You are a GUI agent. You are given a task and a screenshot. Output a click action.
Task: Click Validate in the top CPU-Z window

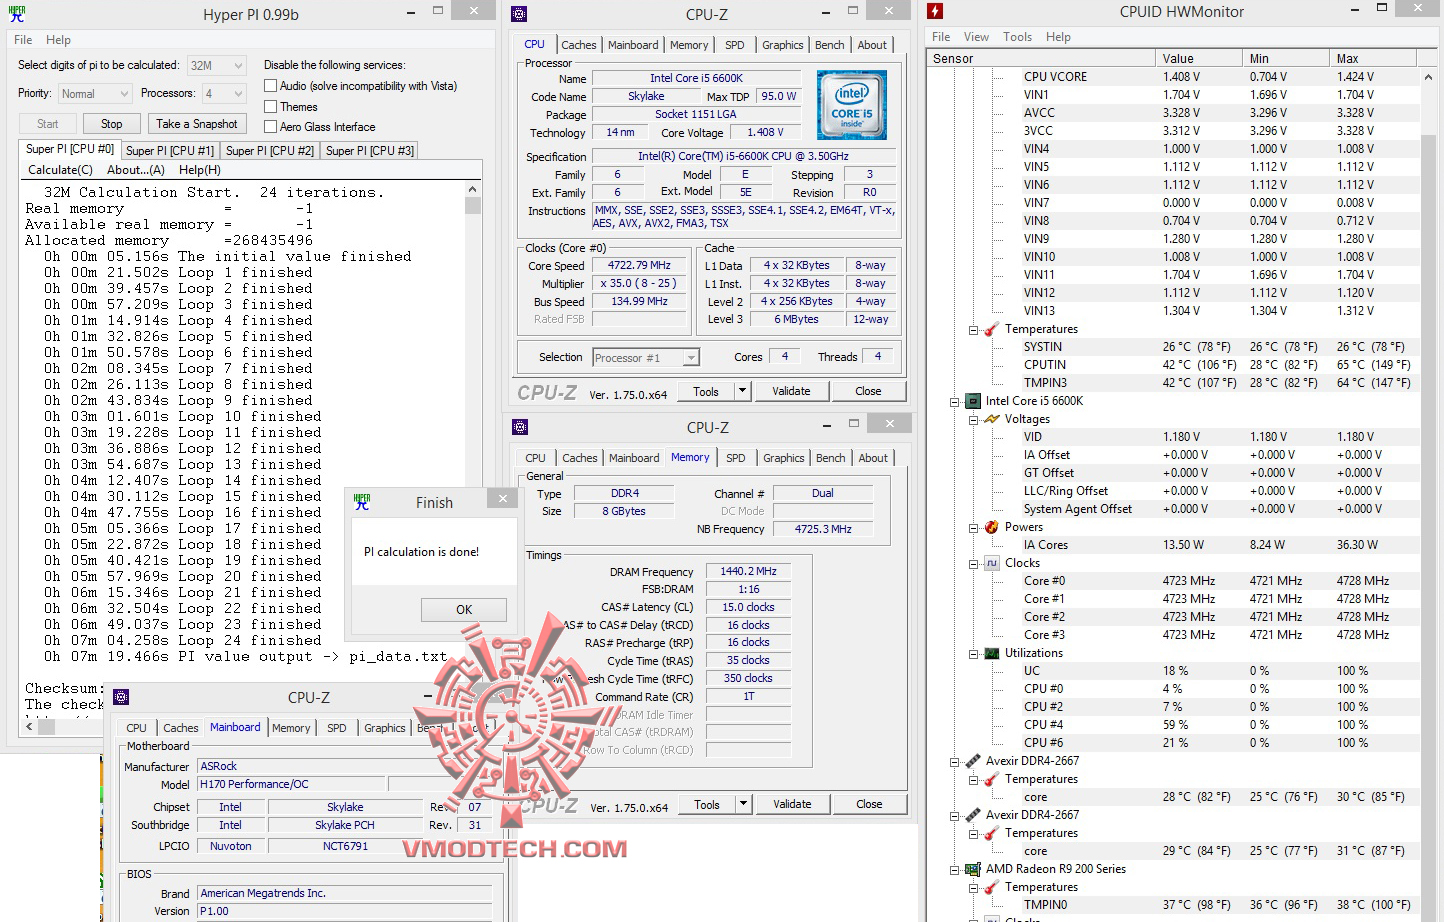[791, 391]
